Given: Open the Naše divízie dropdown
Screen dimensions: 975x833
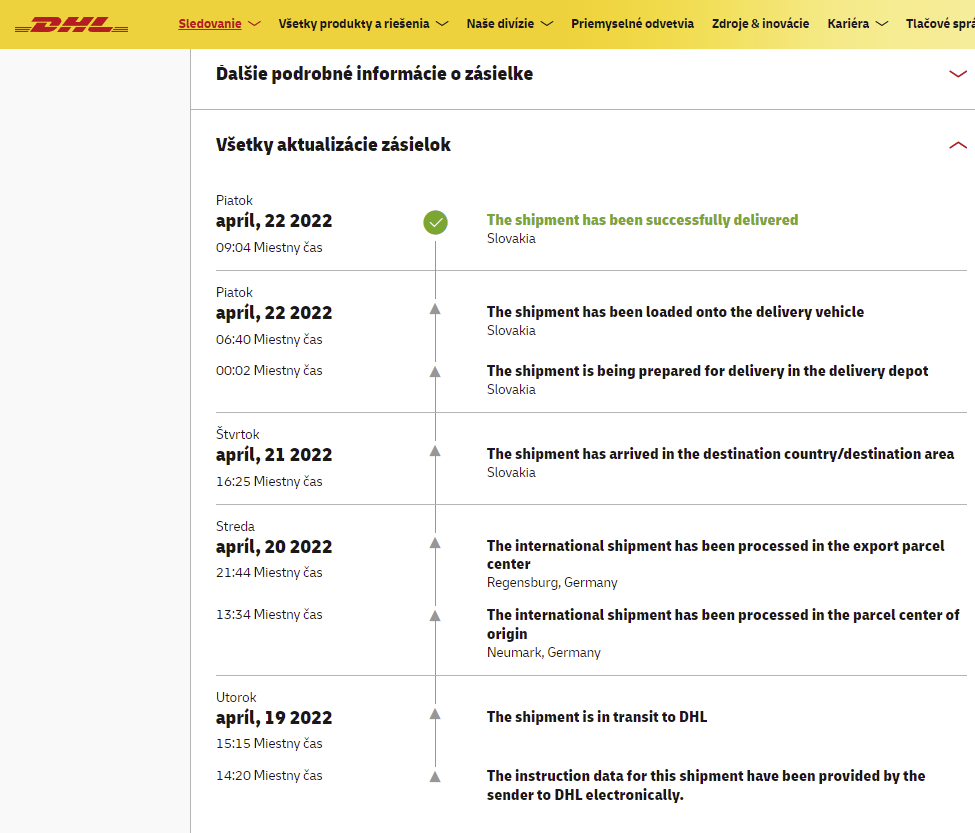Looking at the screenshot, I should pyautogui.click(x=509, y=24).
